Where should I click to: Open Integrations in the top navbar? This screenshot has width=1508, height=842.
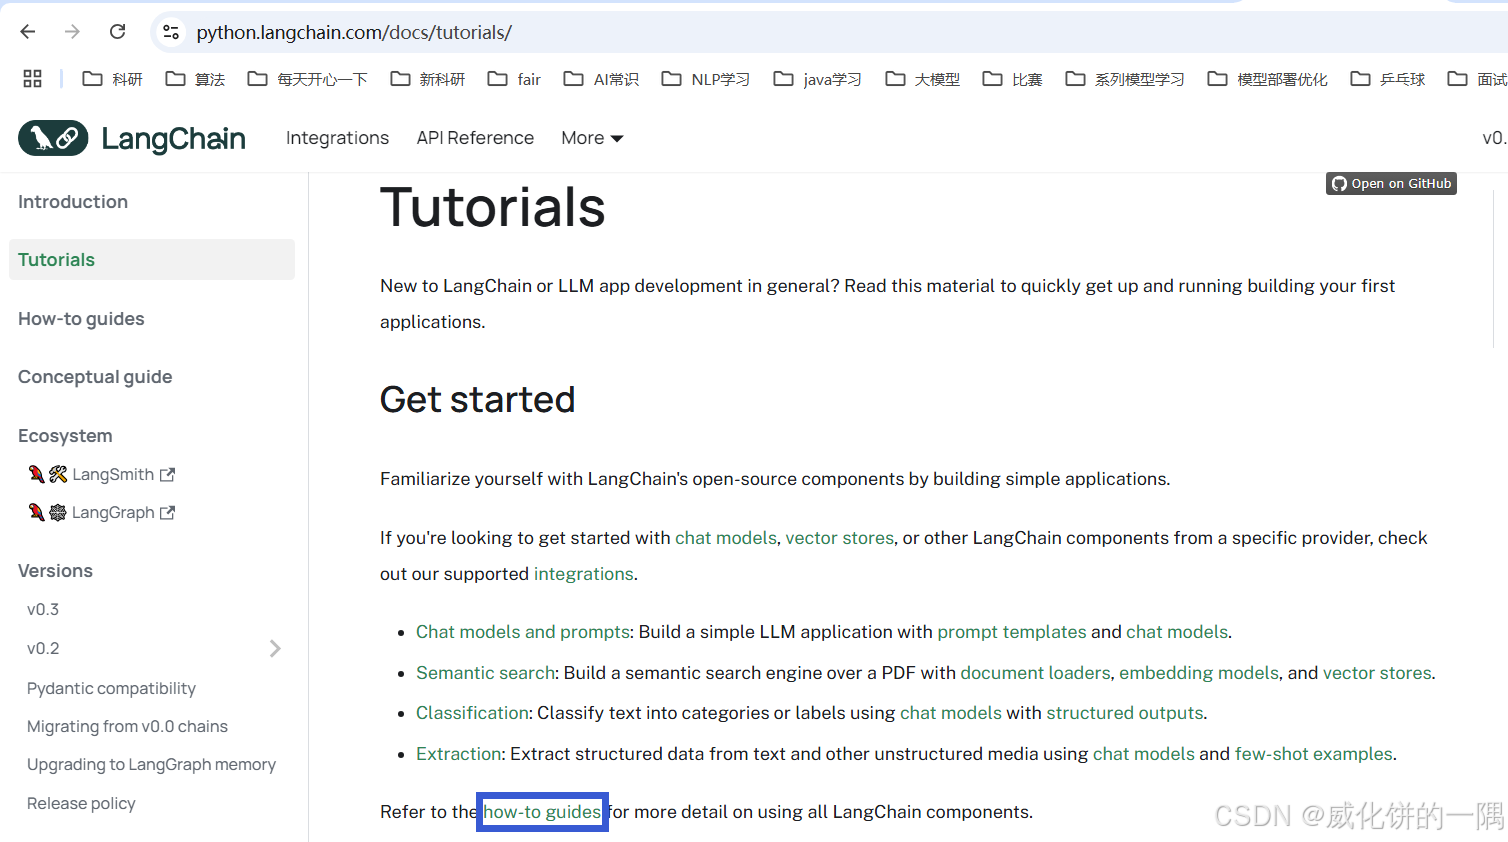tap(337, 138)
